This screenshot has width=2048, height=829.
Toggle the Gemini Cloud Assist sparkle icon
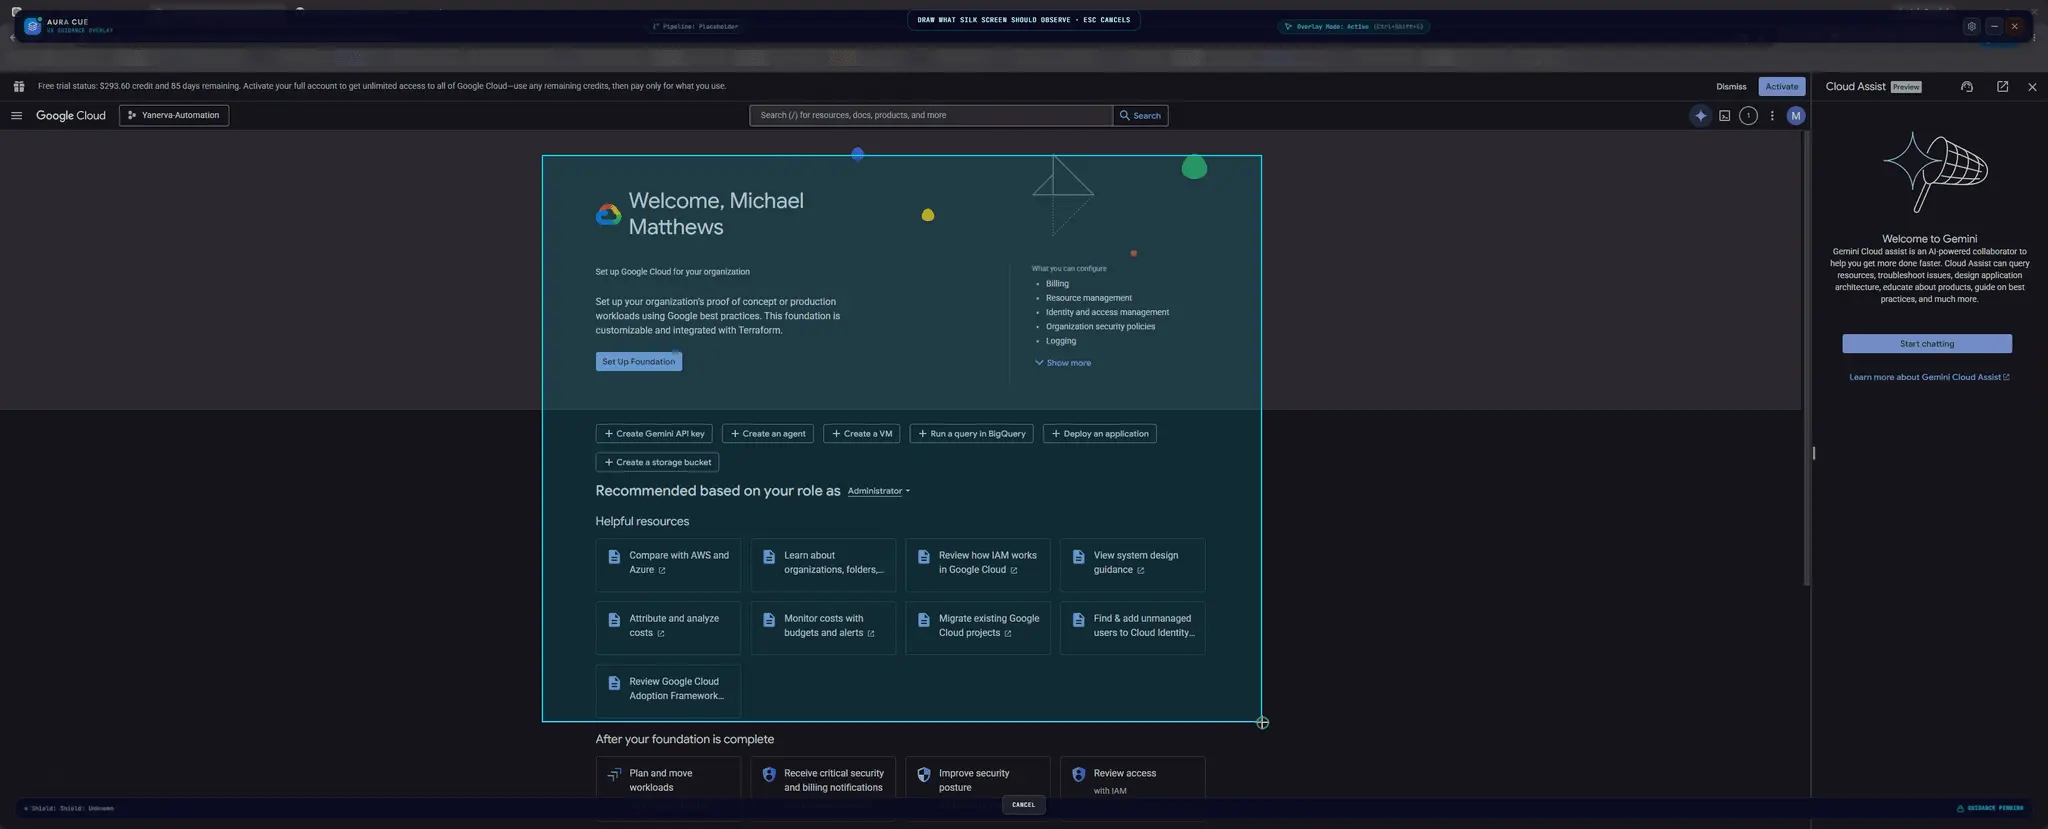[1700, 116]
